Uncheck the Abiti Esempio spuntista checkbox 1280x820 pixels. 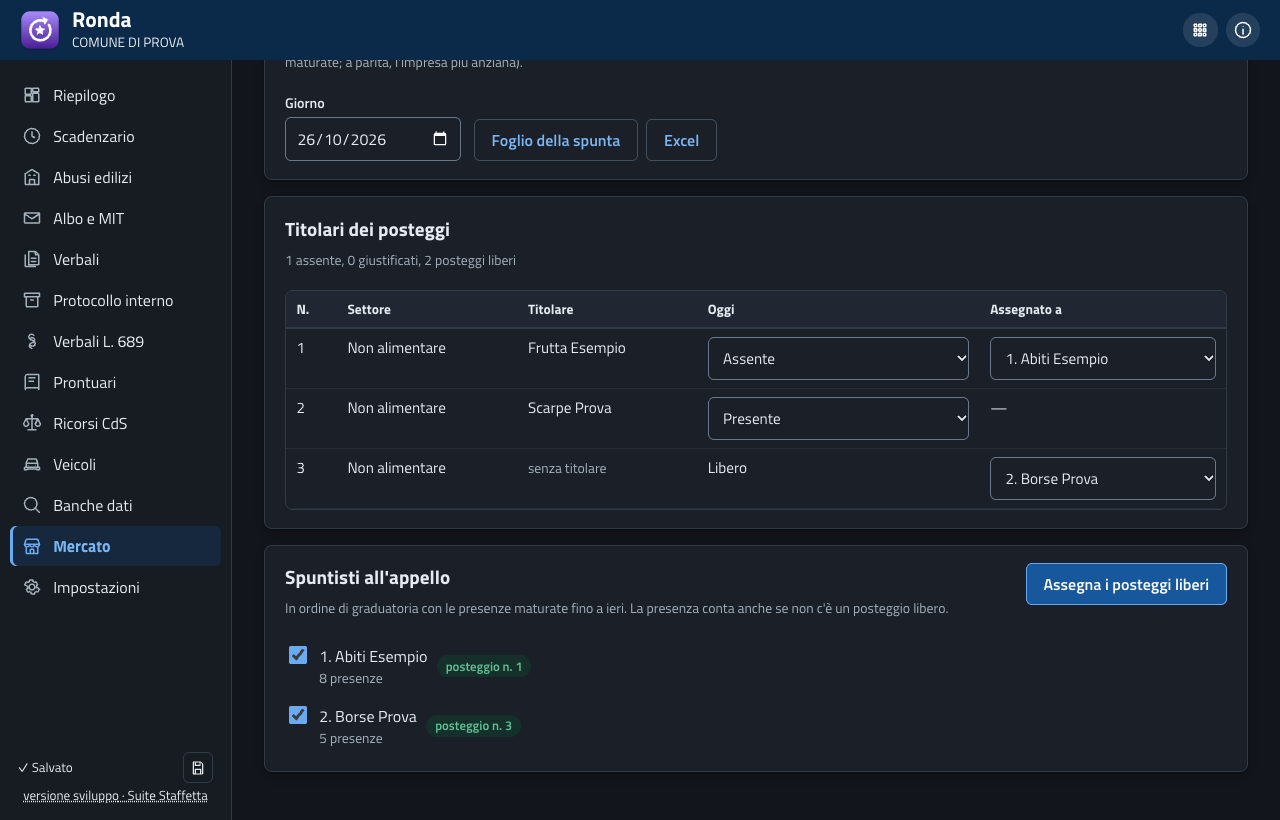coord(298,655)
